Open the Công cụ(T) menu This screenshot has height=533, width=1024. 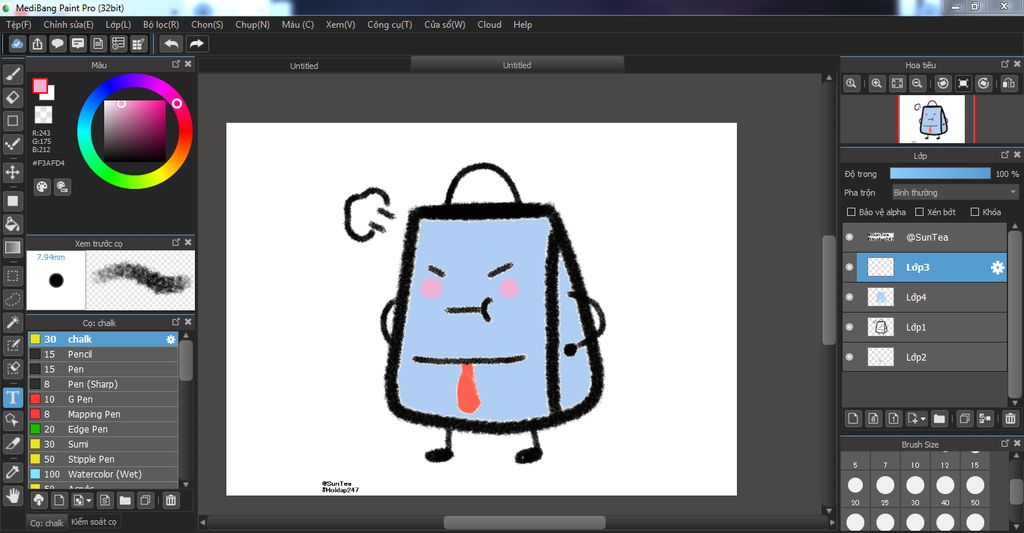click(x=389, y=24)
